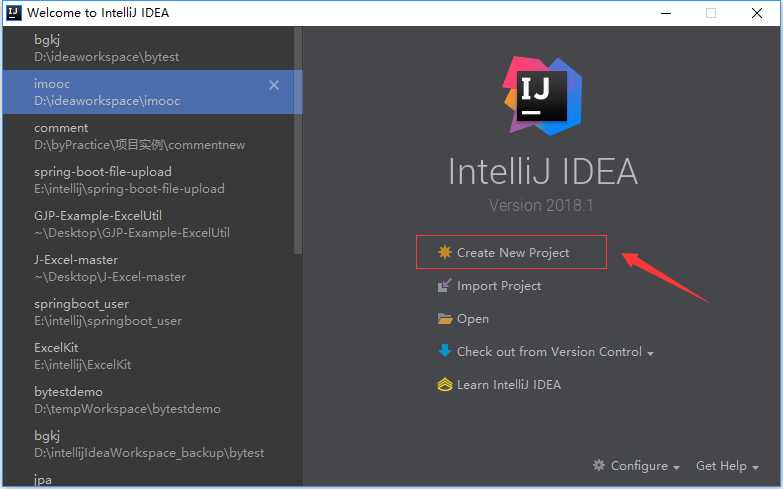
Task: Choose Create New Project
Action: click(x=512, y=252)
